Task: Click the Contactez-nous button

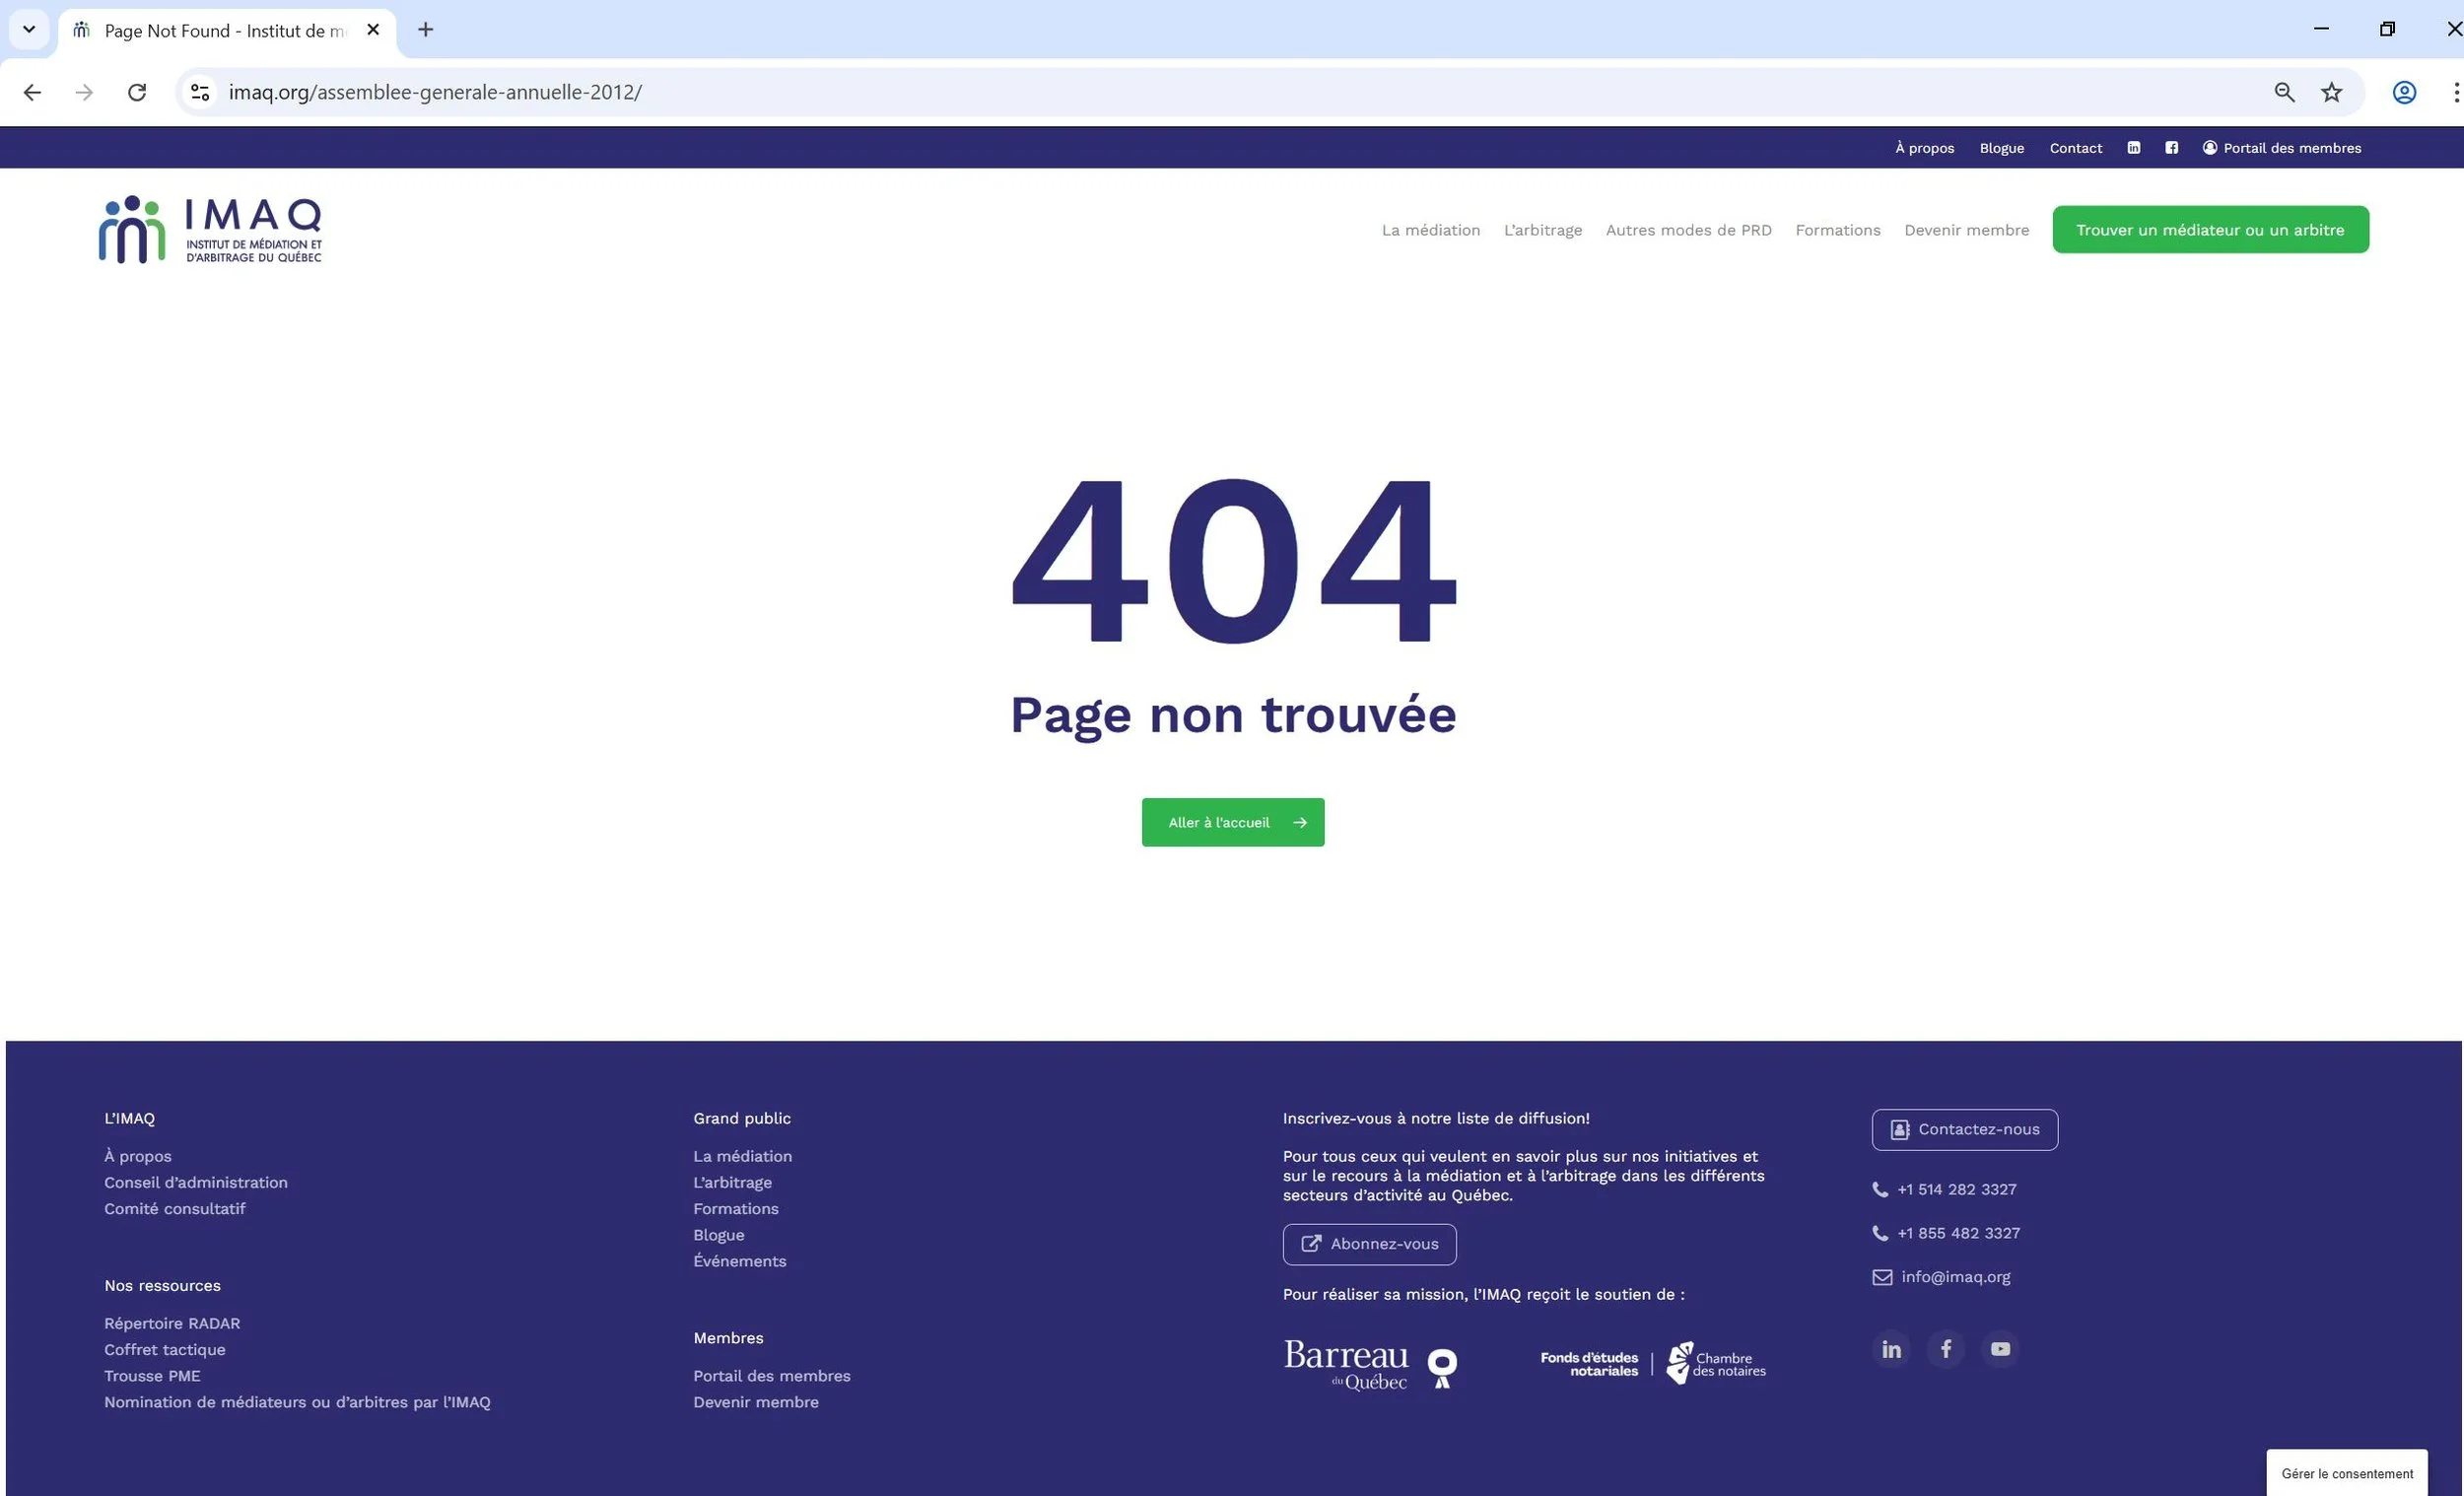Action: click(x=1964, y=1129)
